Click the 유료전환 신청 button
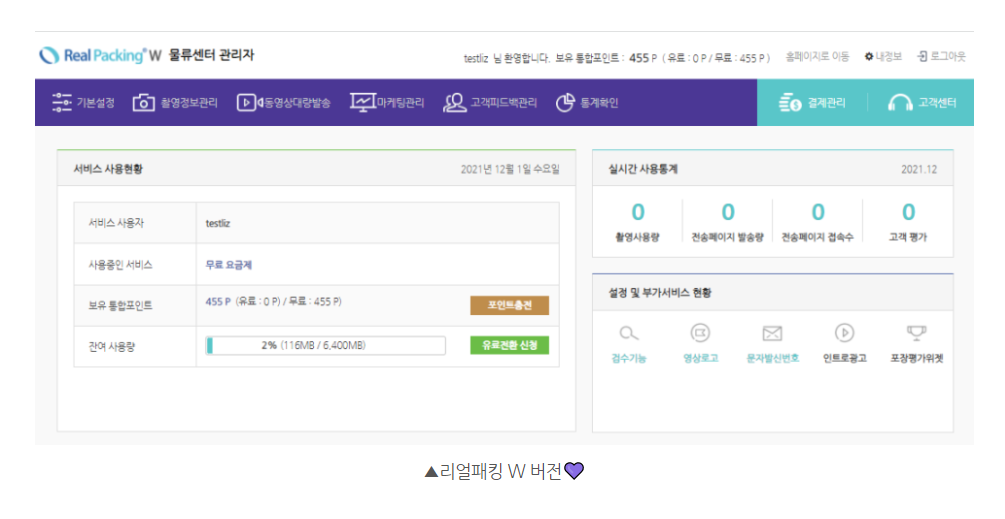This screenshot has width=1005, height=519. [x=510, y=345]
